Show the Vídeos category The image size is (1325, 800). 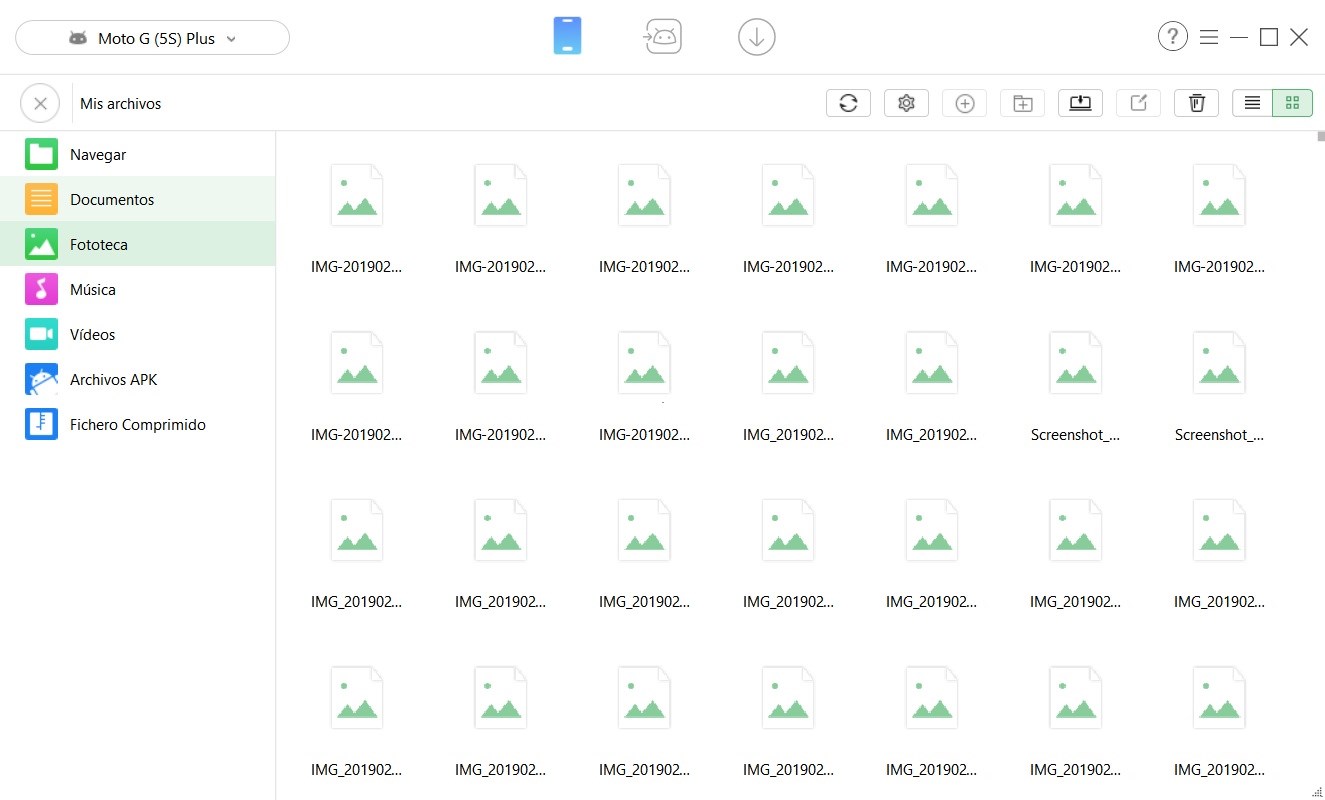[137, 334]
